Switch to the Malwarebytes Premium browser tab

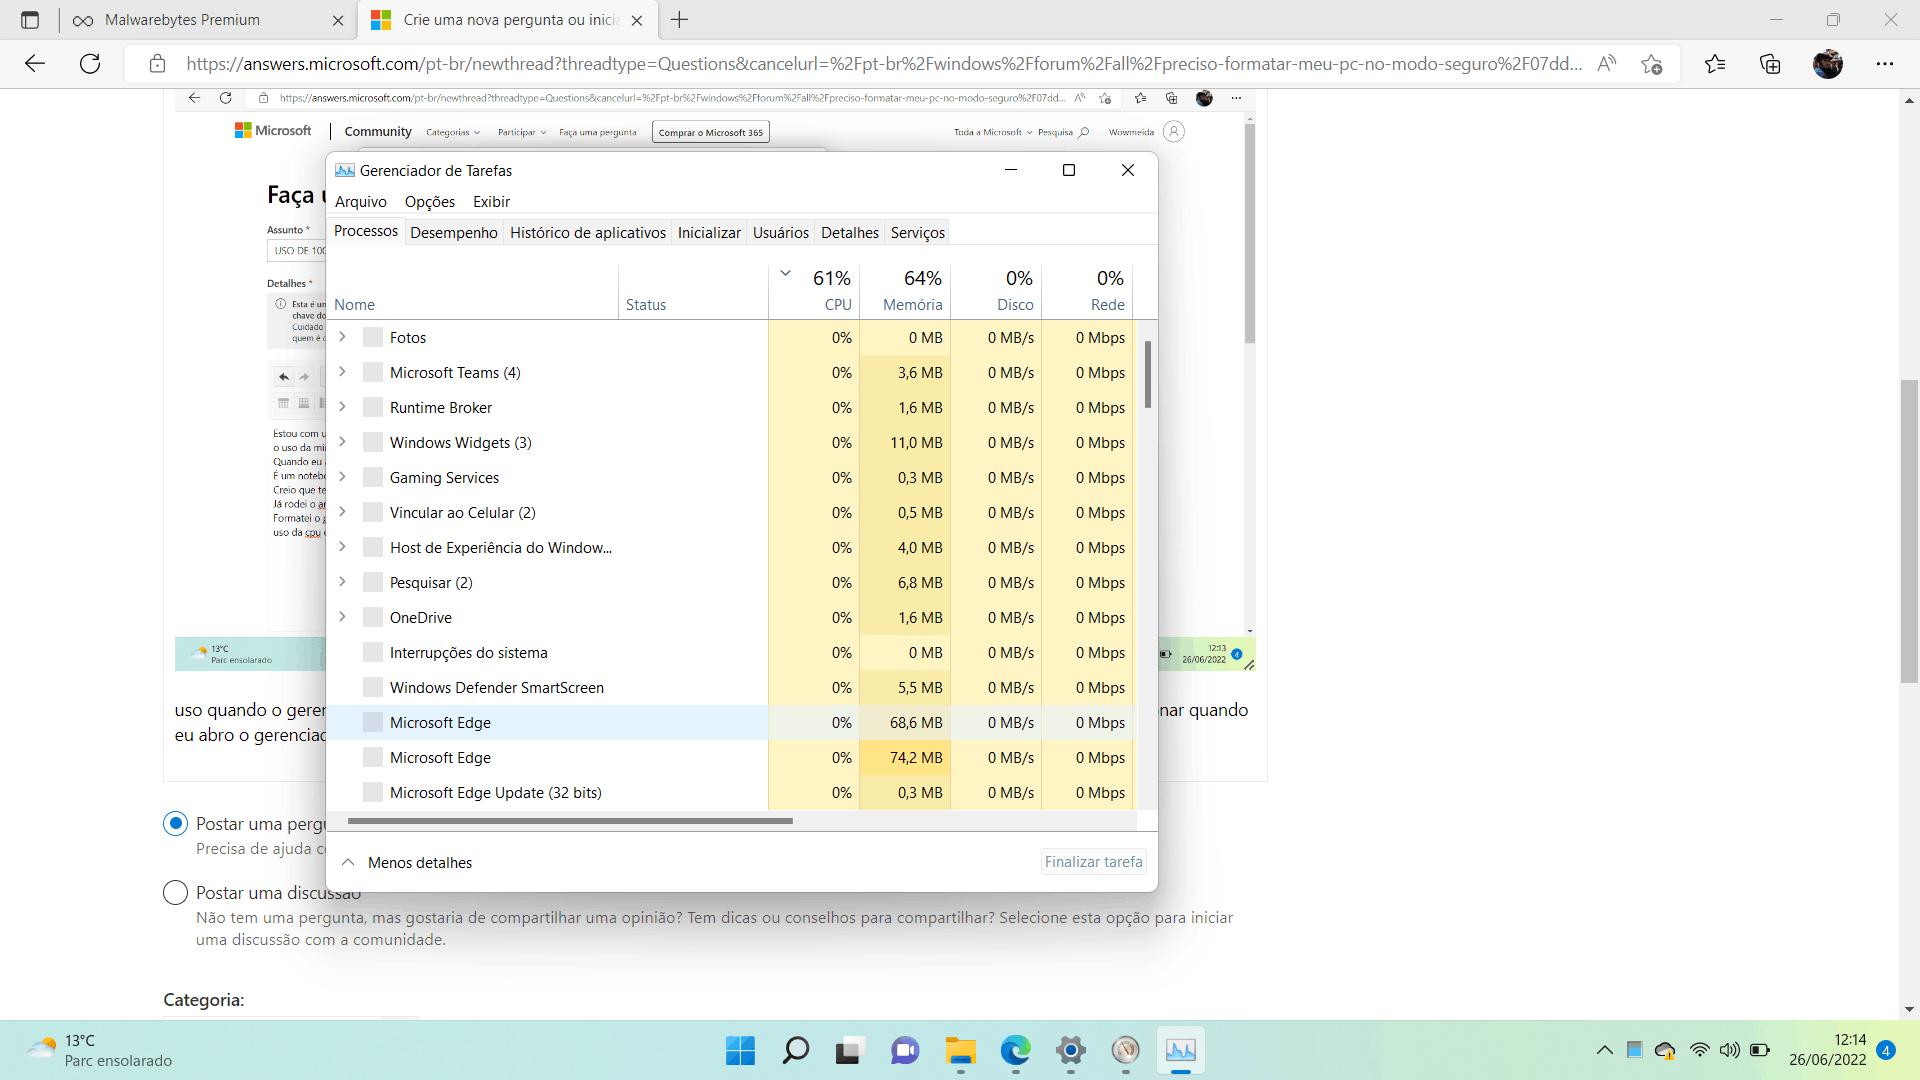182,20
